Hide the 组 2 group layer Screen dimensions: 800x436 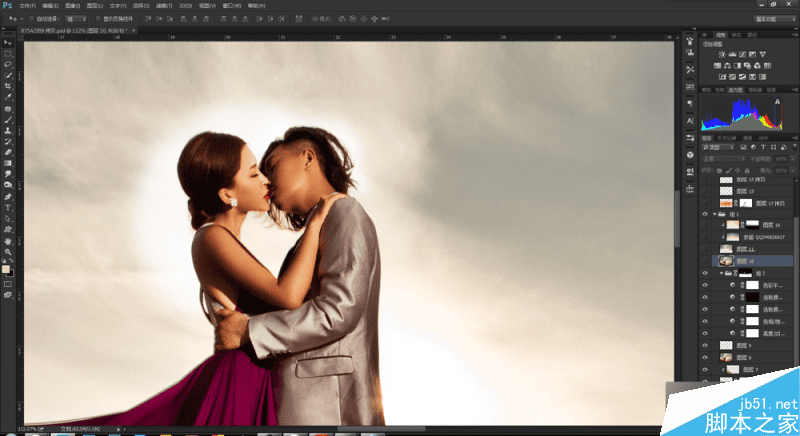coord(705,273)
